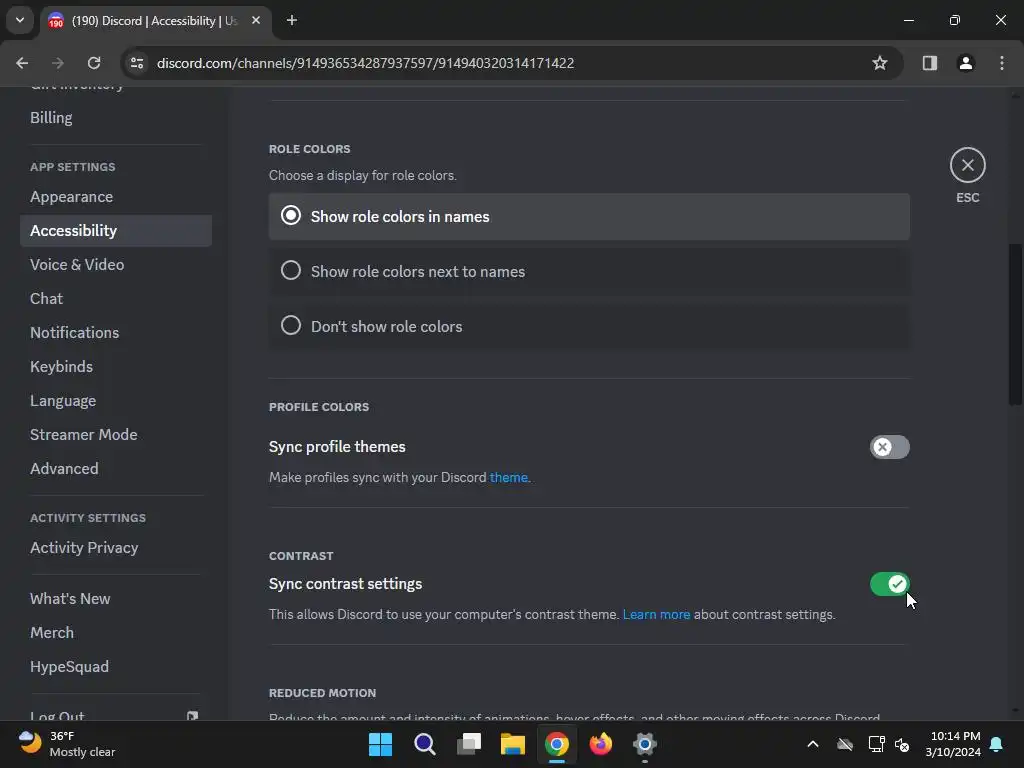The height and width of the screenshot is (768, 1024).
Task: Open Appearance settings
Action: 116,197
